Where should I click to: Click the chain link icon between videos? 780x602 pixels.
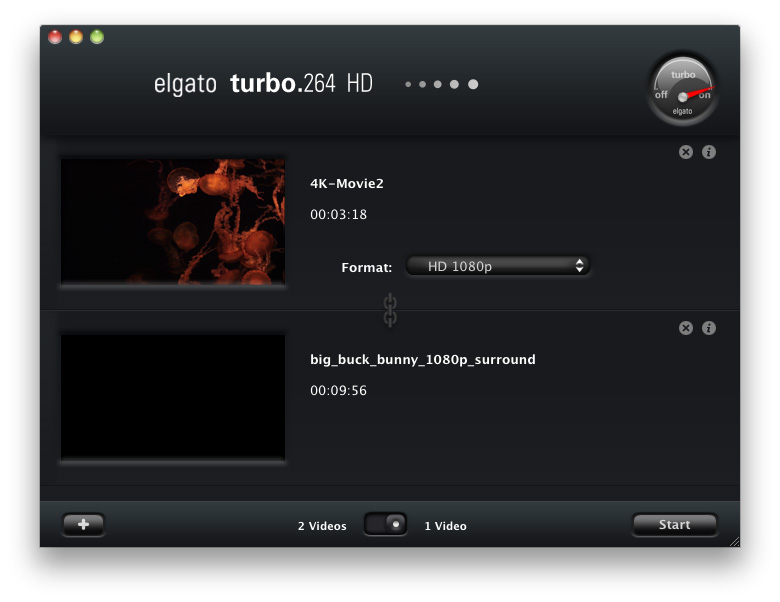[x=390, y=310]
